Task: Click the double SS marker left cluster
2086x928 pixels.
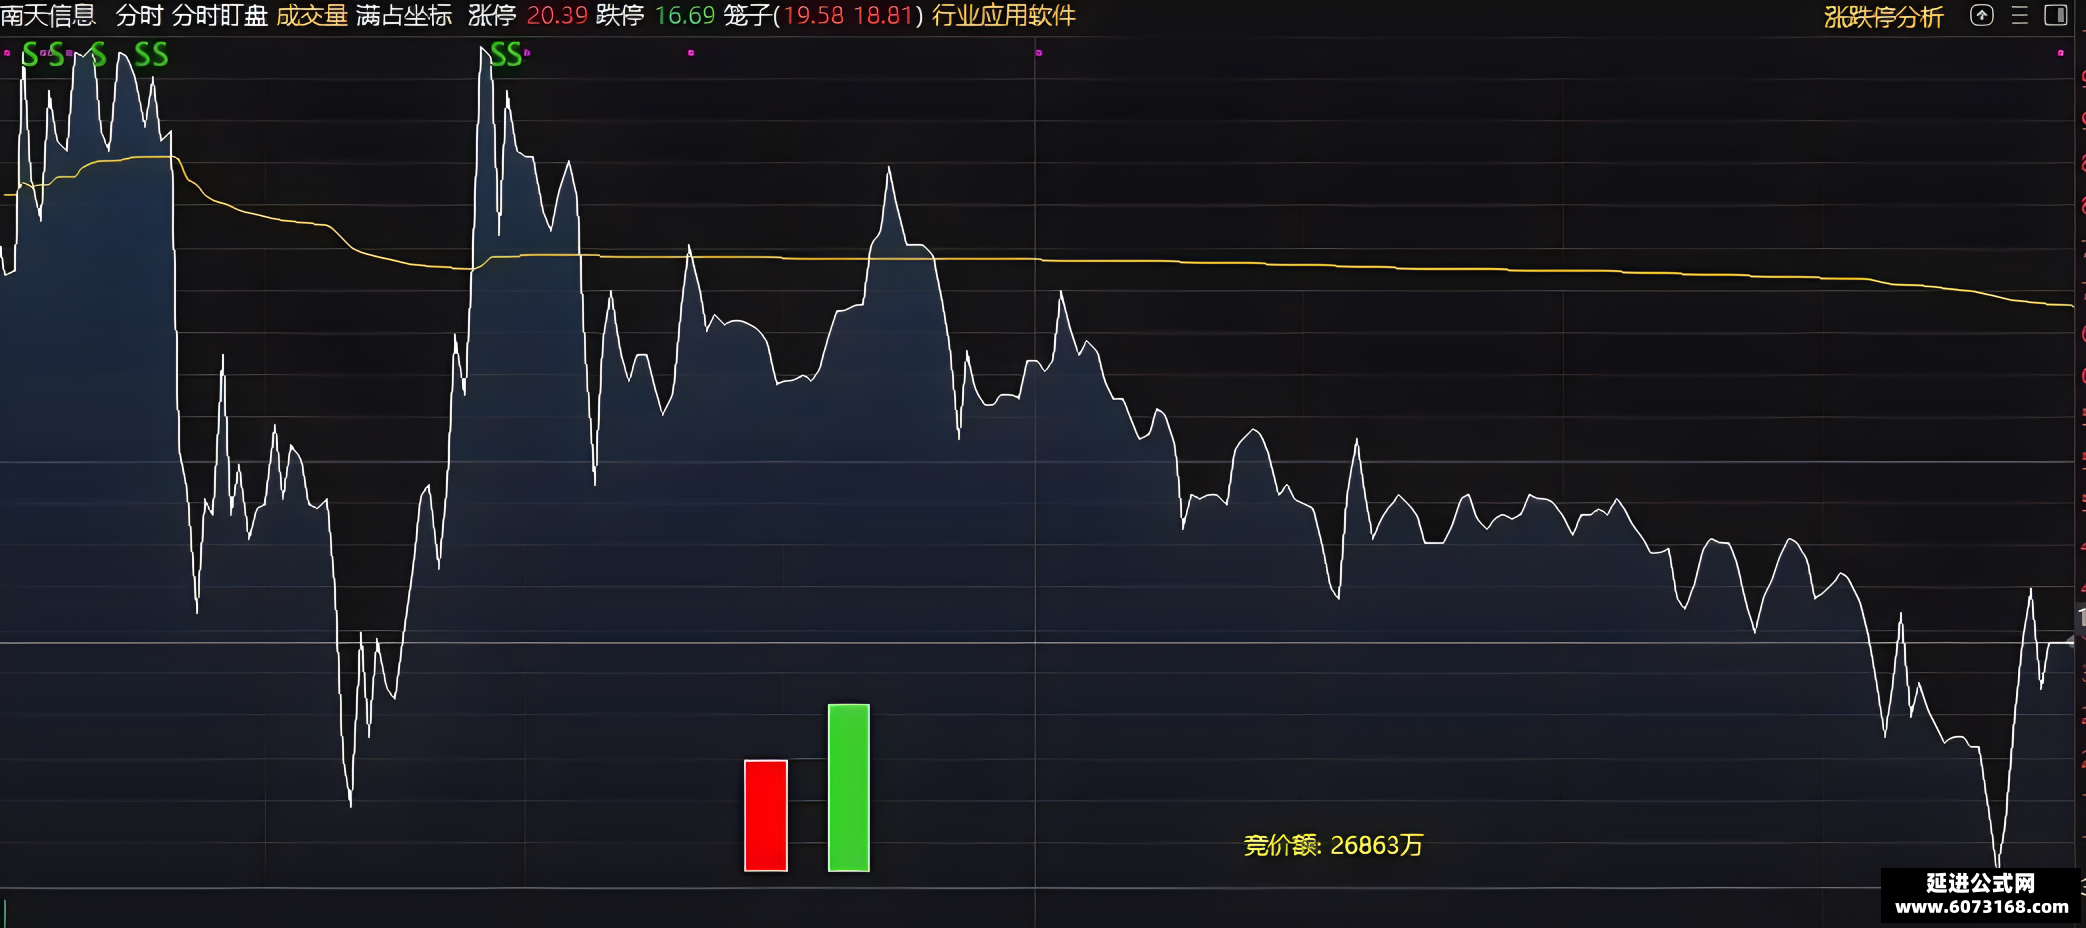Action: click(151, 55)
